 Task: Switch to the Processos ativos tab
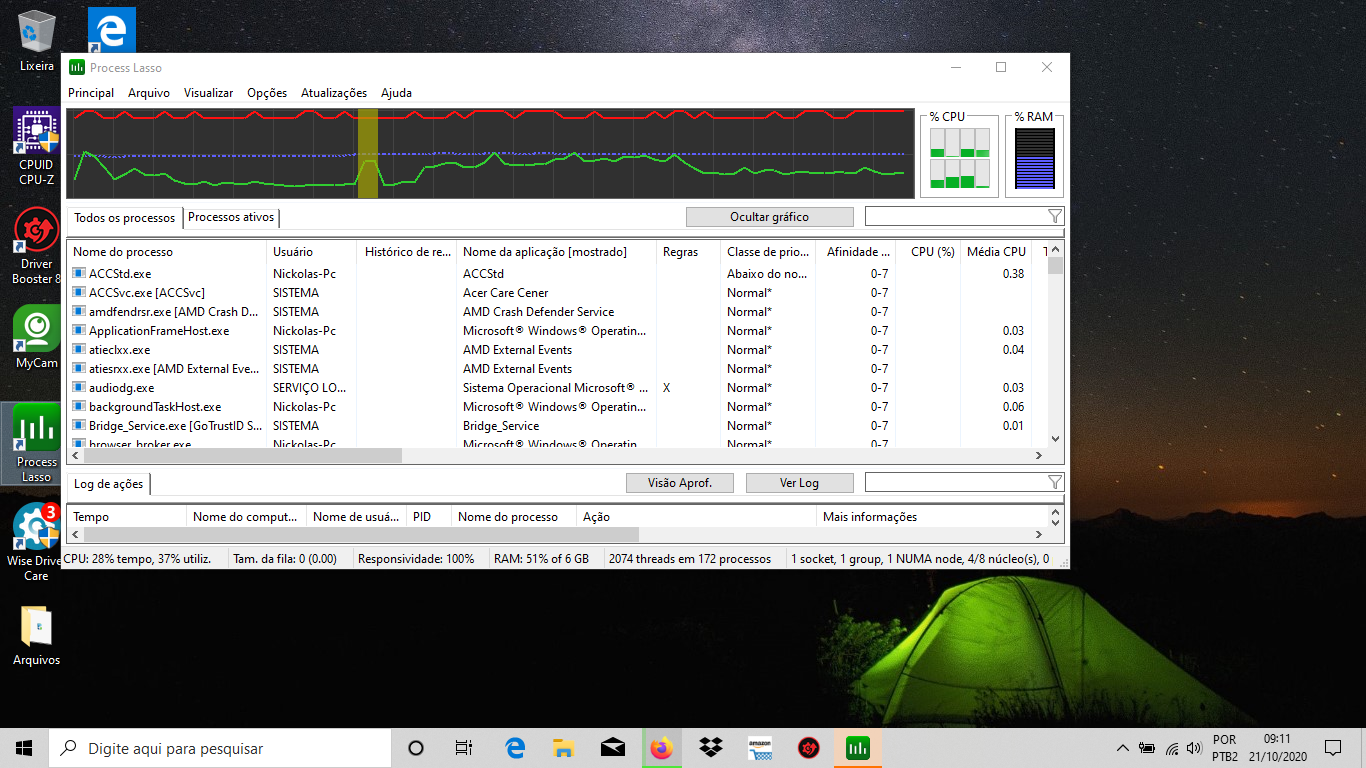click(231, 217)
